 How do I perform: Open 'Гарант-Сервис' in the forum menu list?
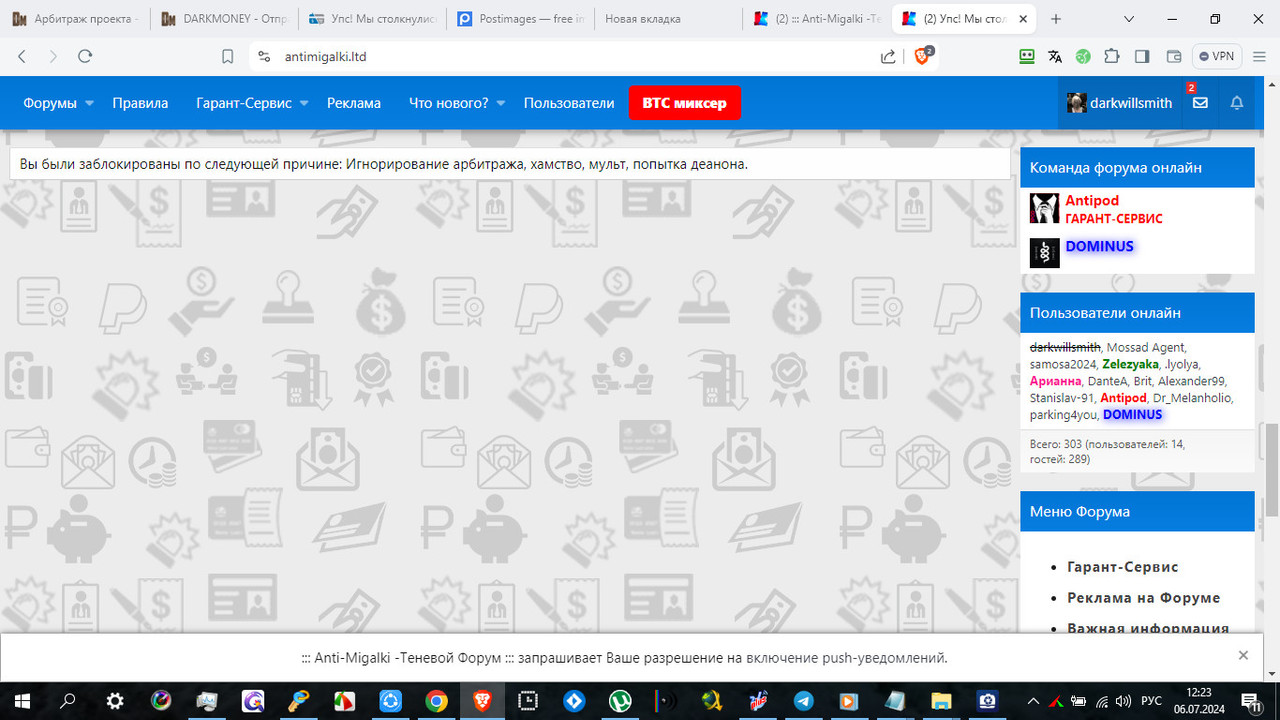pos(1123,566)
